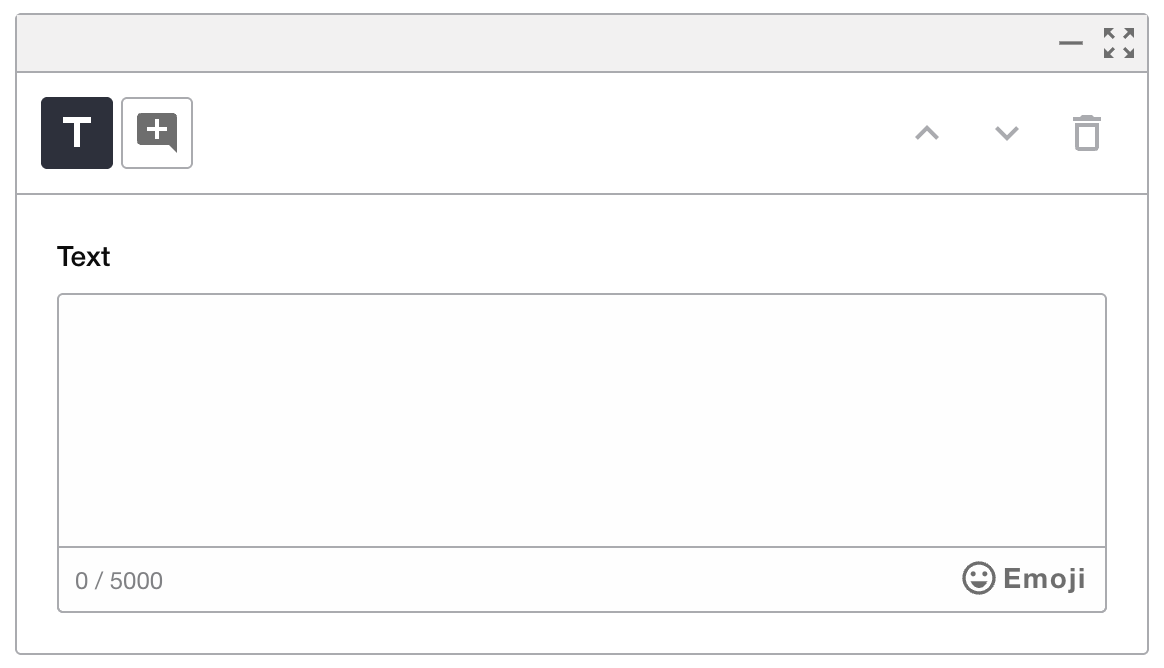Toggle the dark T text mode button
1164x668 pixels.
pyautogui.click(x=77, y=133)
